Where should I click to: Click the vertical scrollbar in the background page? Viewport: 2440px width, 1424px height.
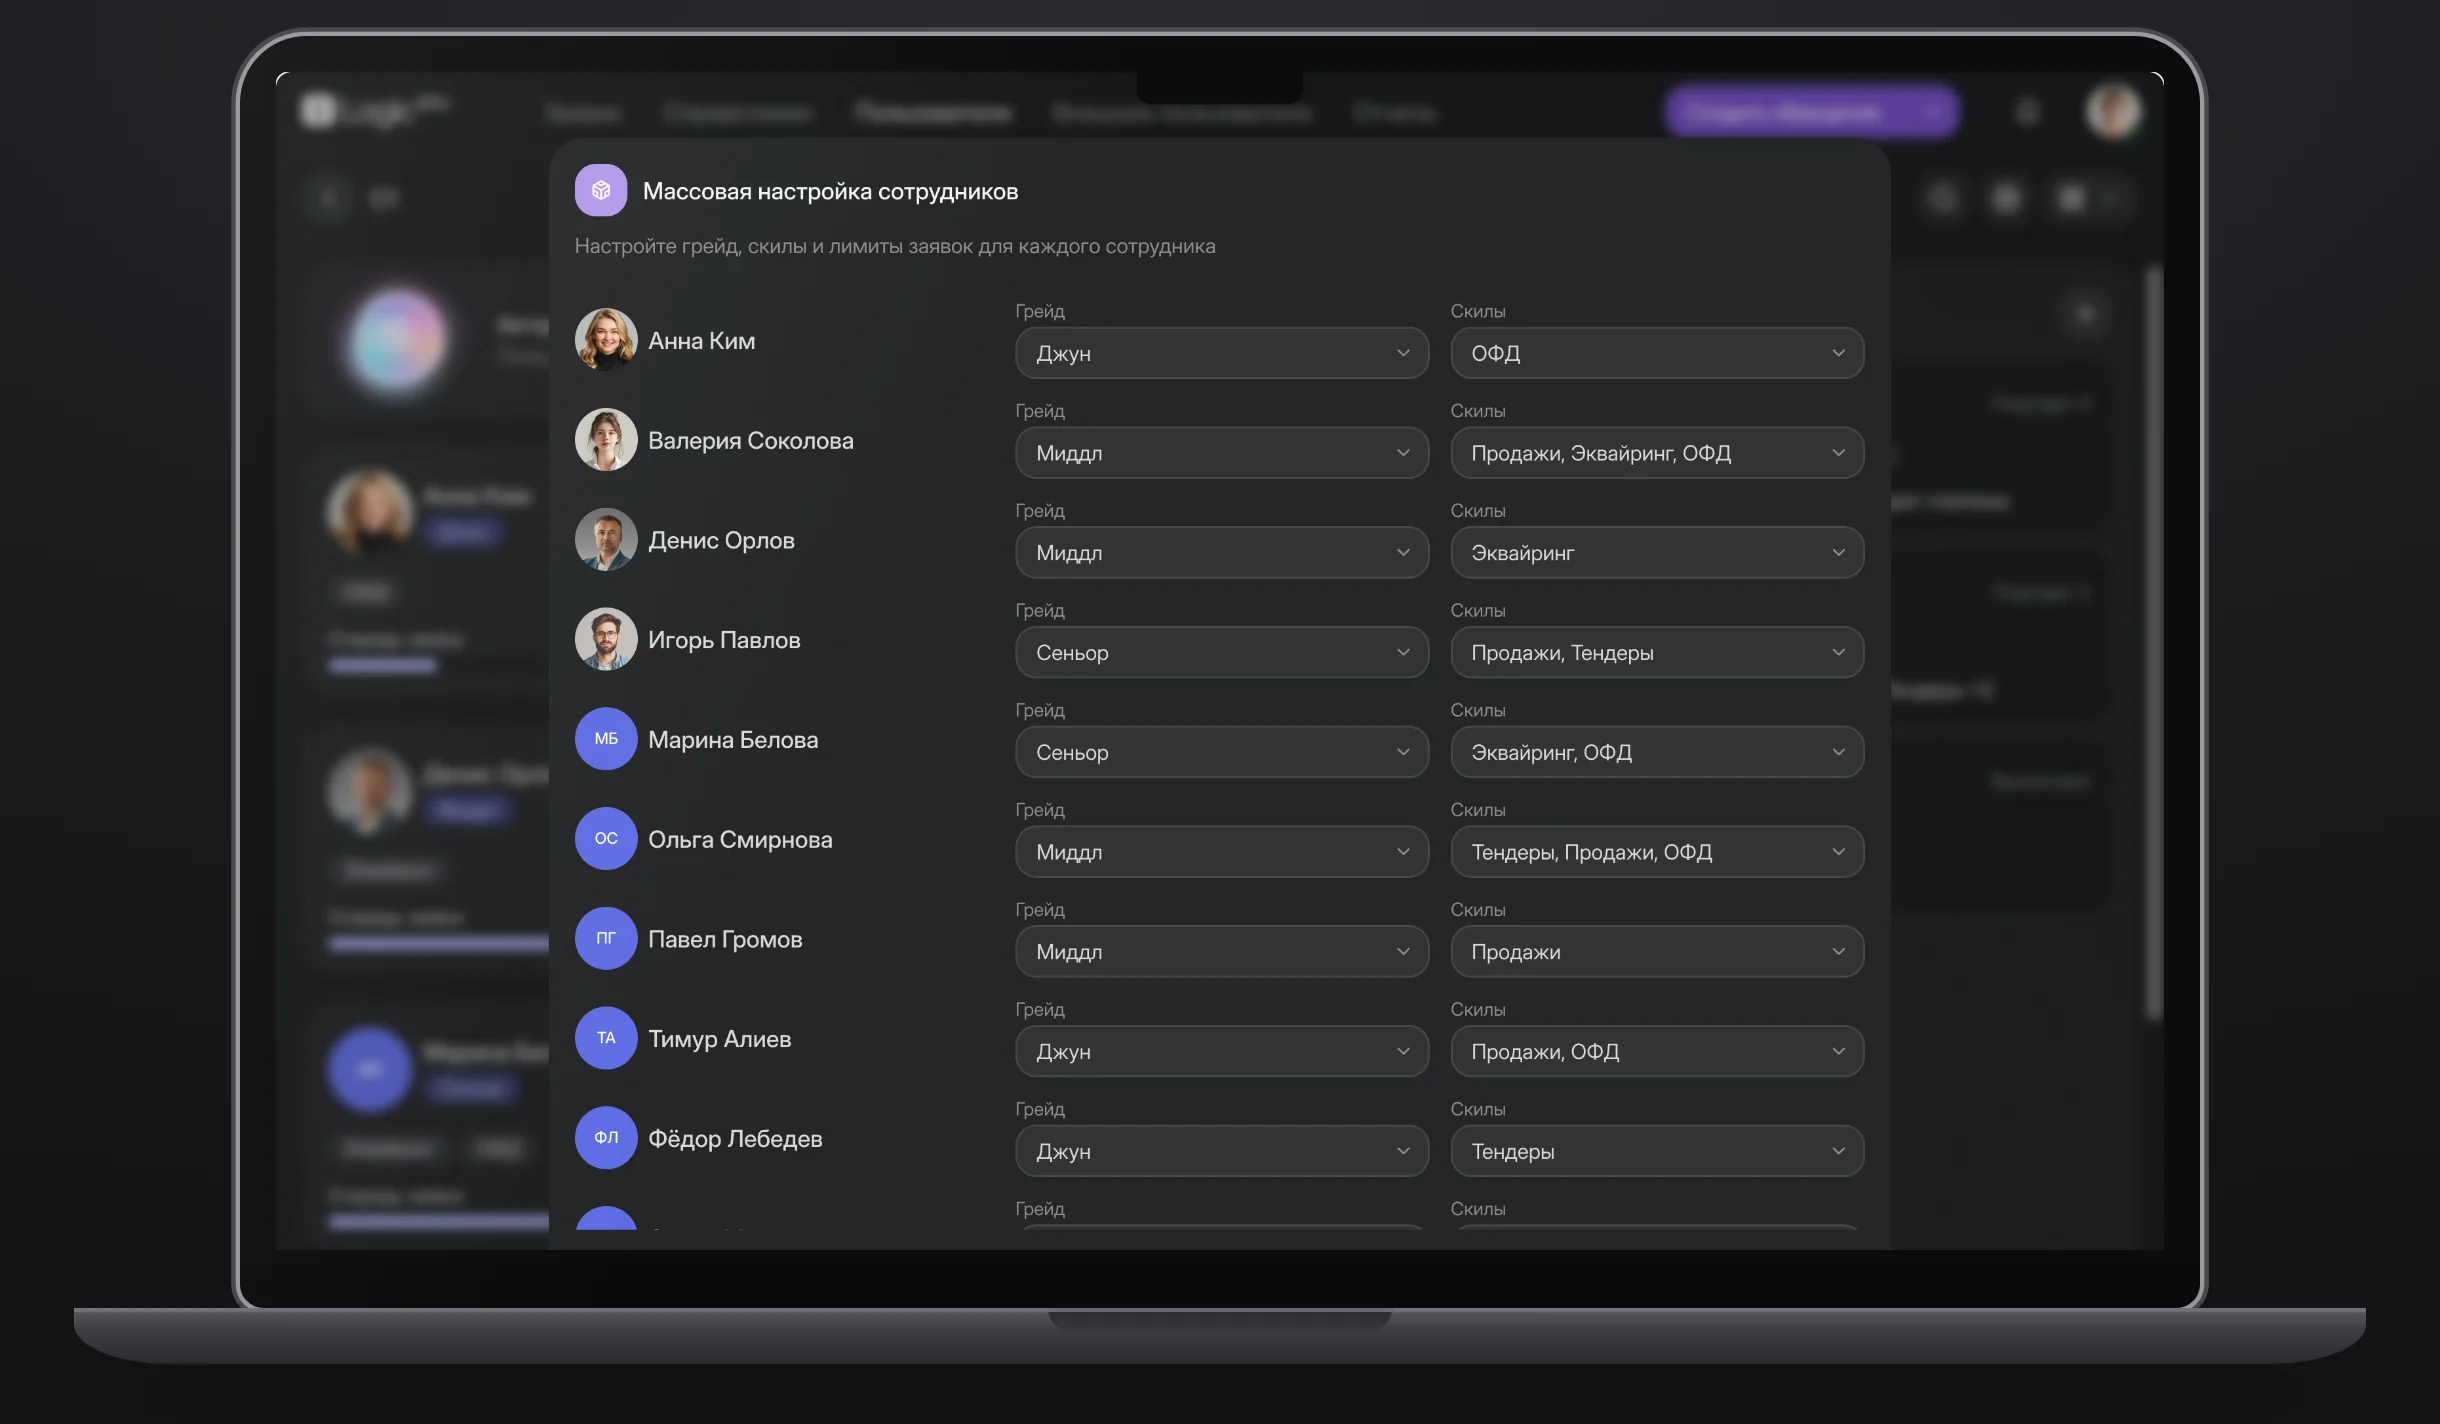tap(2154, 642)
